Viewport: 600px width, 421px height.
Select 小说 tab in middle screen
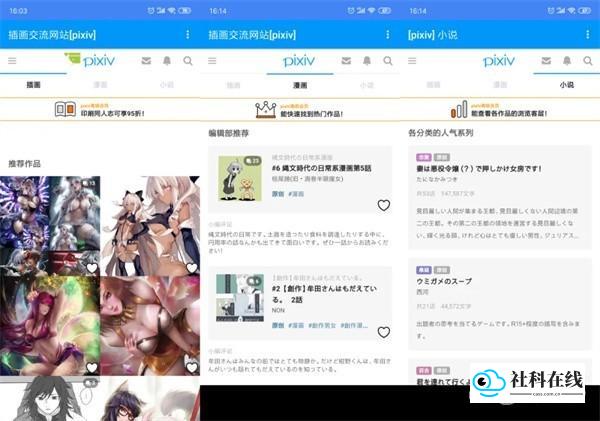coord(367,85)
